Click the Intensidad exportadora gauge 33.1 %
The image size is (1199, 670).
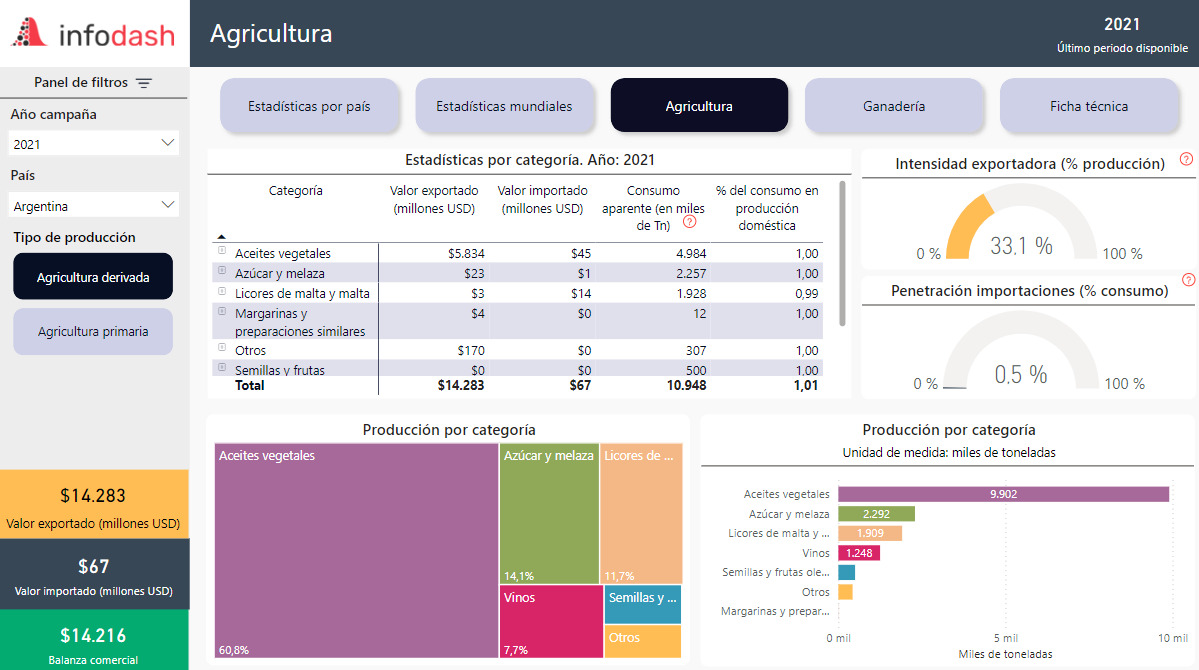(1022, 222)
